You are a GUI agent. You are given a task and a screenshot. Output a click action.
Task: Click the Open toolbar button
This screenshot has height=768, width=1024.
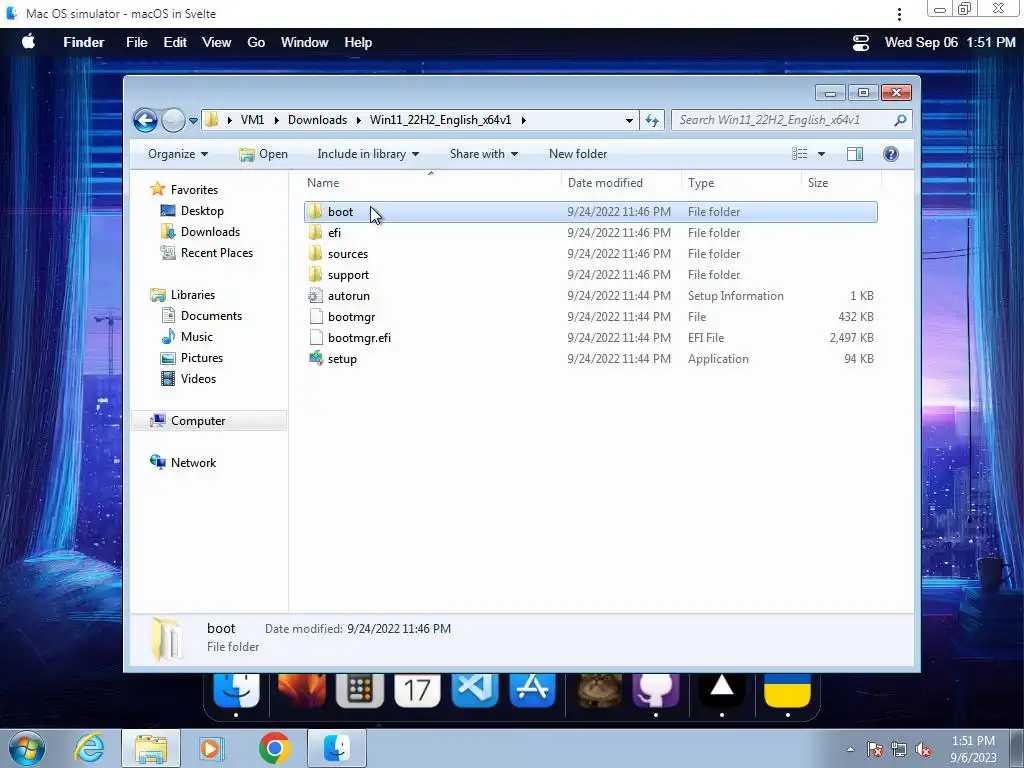263,154
